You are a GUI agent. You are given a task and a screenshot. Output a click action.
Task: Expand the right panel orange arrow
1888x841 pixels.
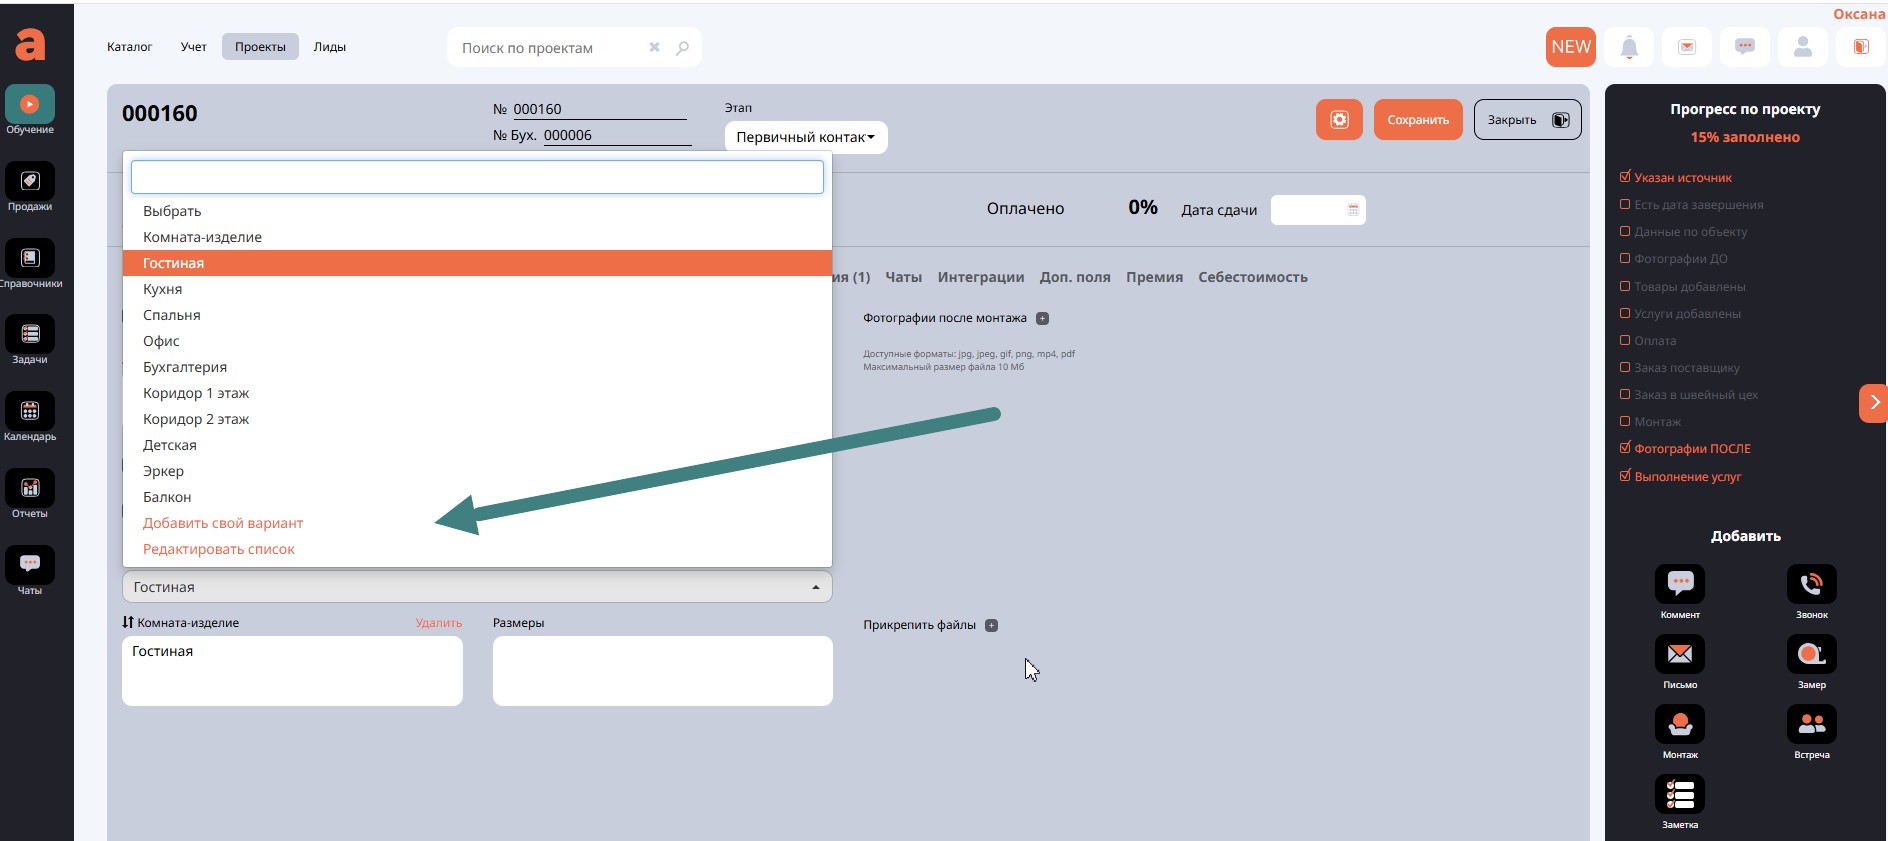[x=1873, y=403]
